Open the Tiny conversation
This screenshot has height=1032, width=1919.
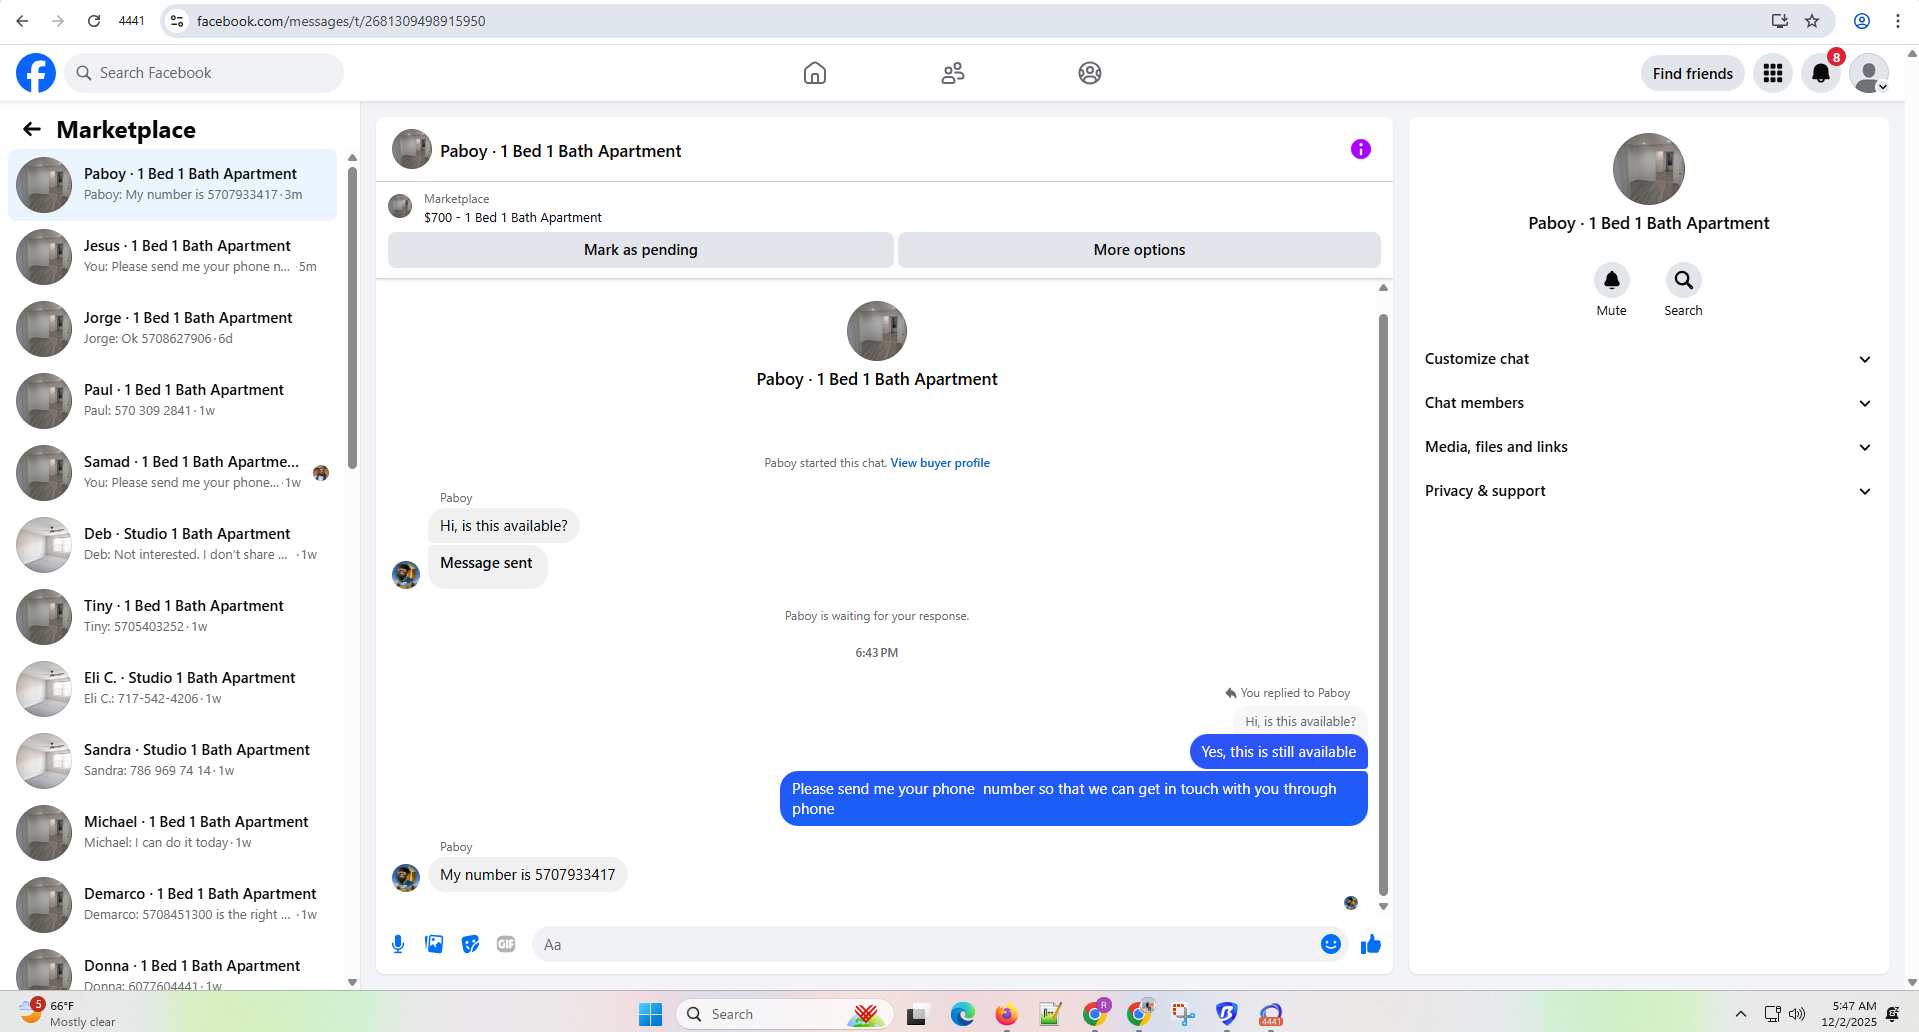tap(173, 617)
